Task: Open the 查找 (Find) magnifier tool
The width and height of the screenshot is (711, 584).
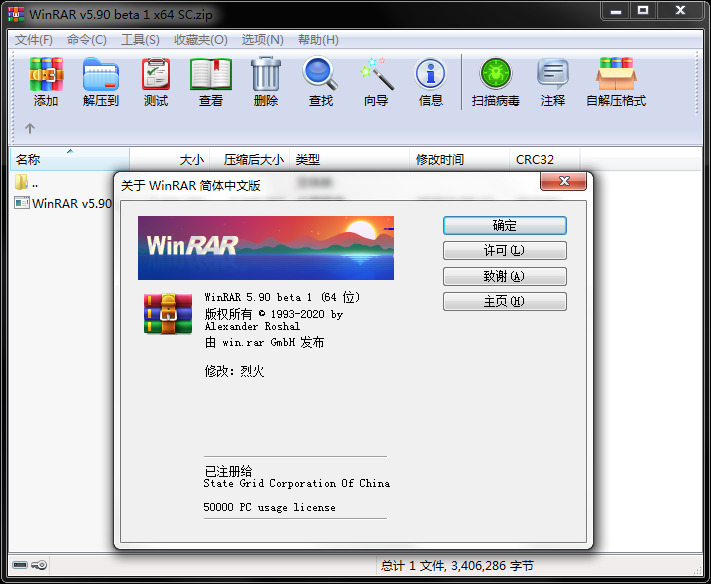Action: coord(321,82)
